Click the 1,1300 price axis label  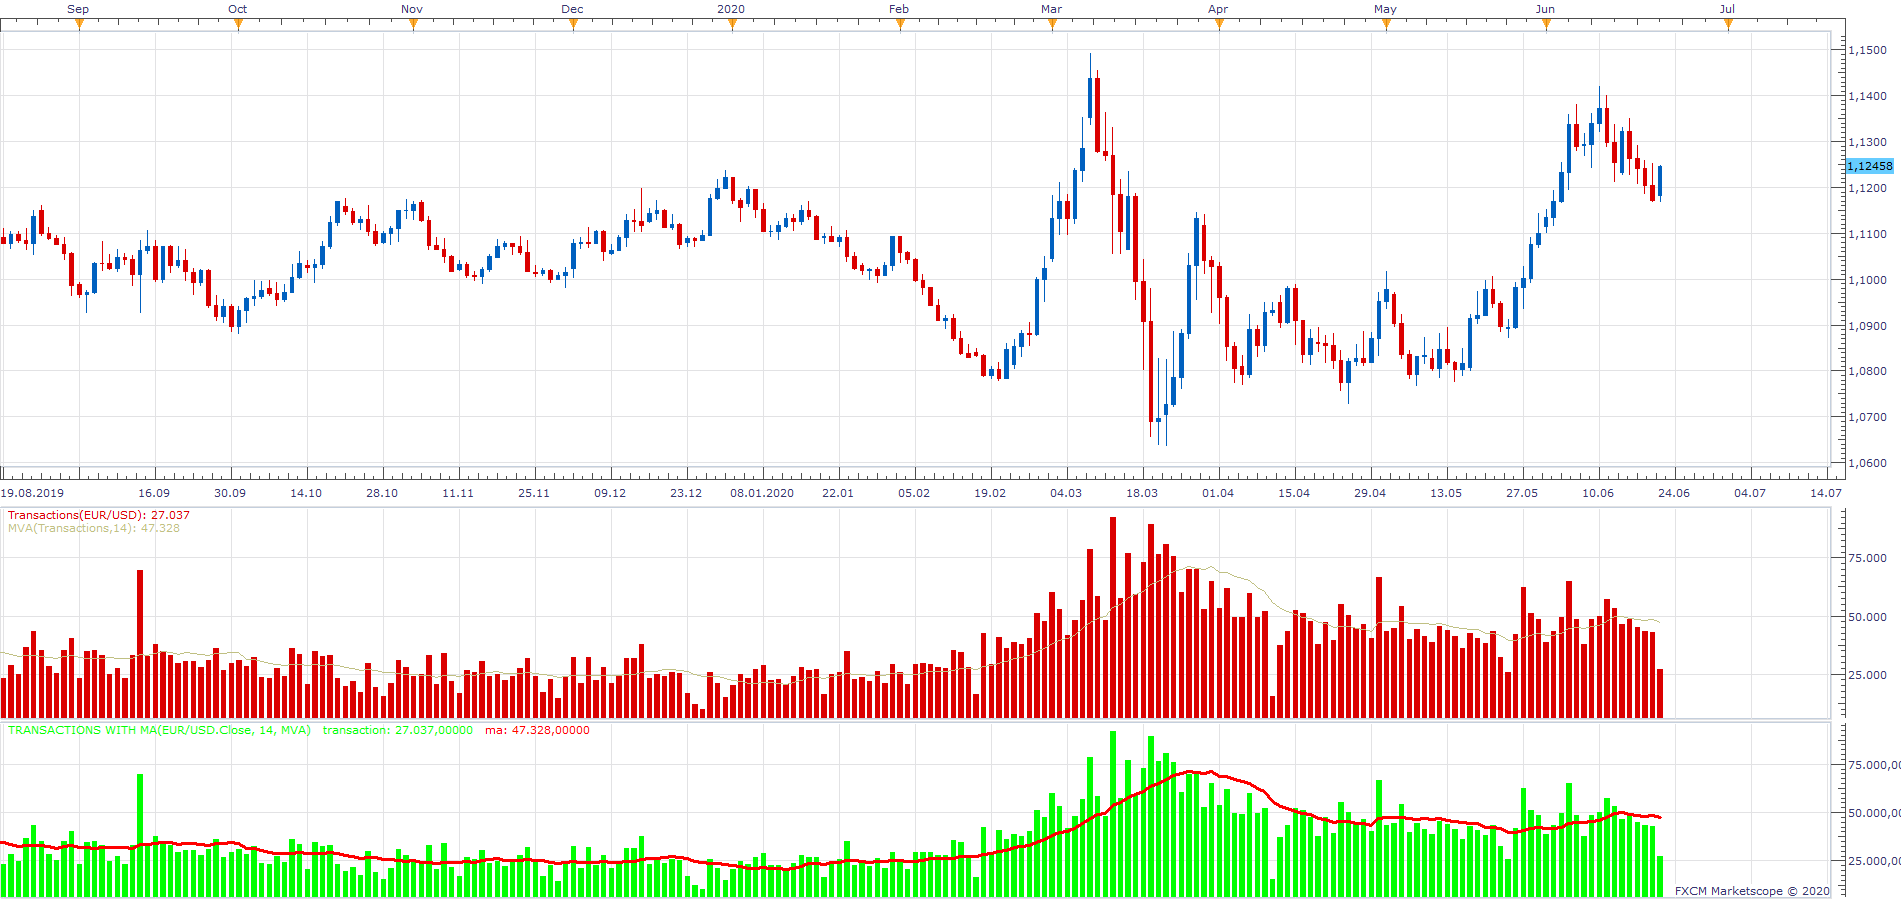tap(1867, 142)
